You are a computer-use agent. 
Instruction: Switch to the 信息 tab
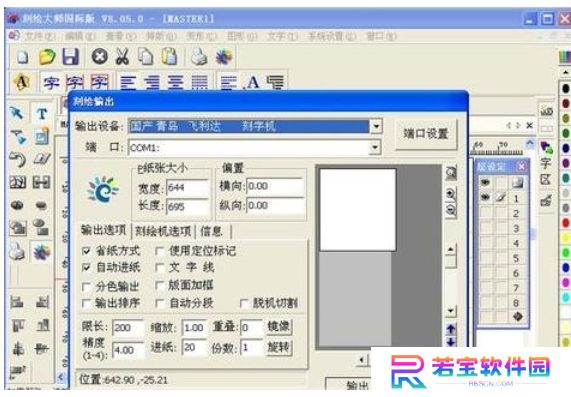(x=211, y=231)
